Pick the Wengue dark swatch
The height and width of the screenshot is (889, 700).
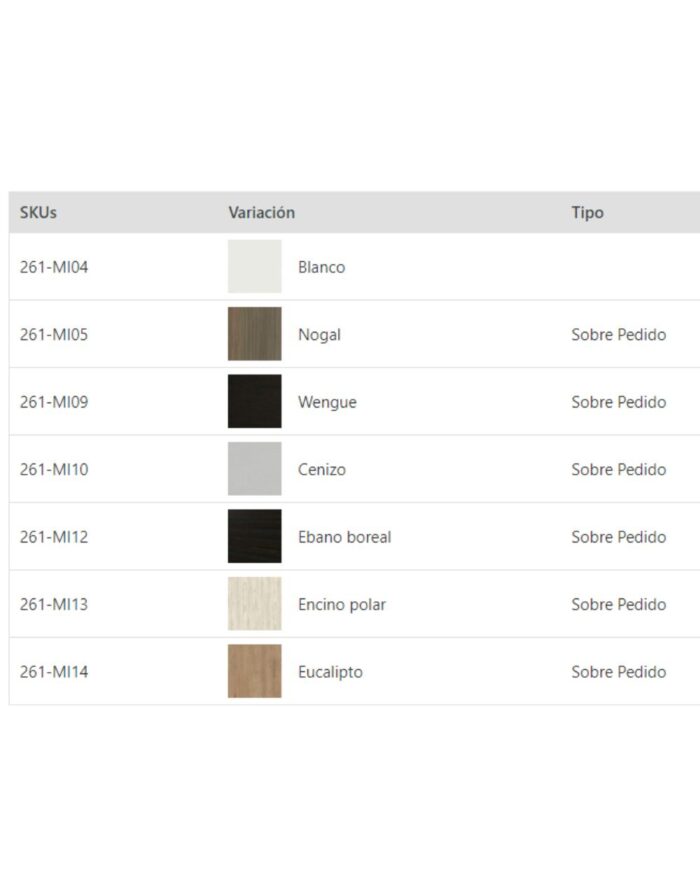coord(254,402)
